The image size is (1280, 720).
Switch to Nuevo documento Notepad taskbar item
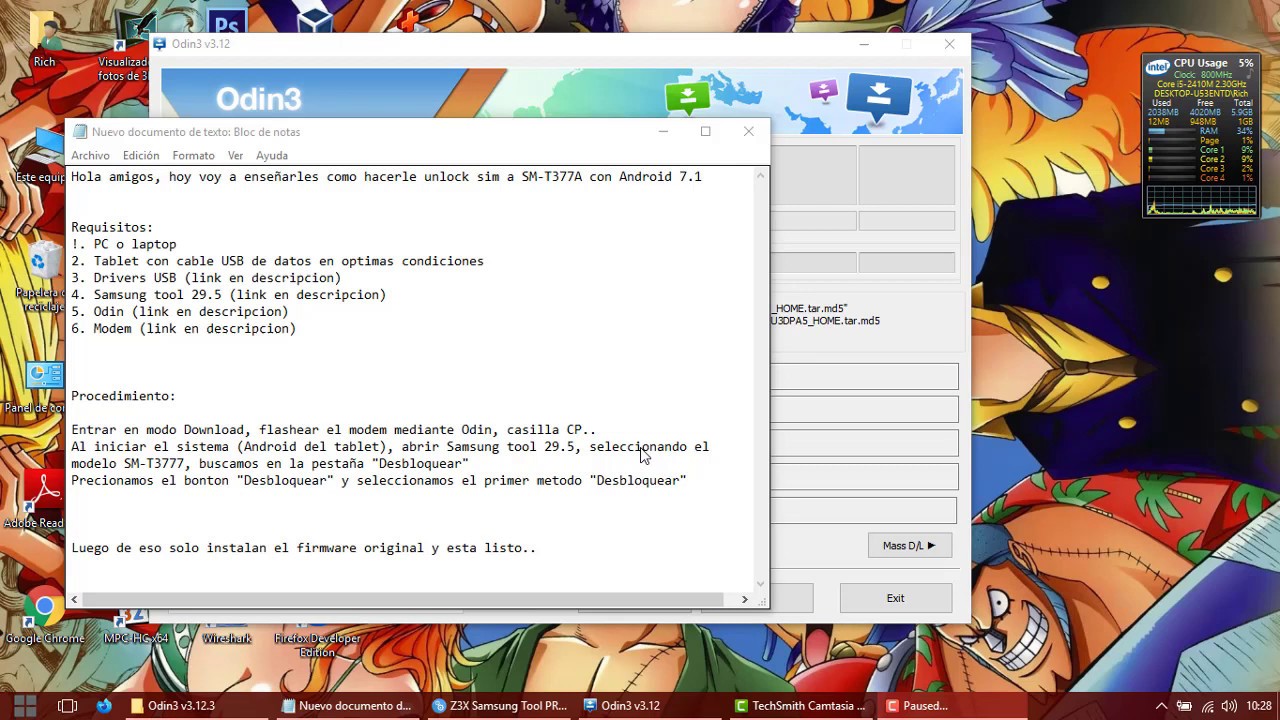click(348, 705)
